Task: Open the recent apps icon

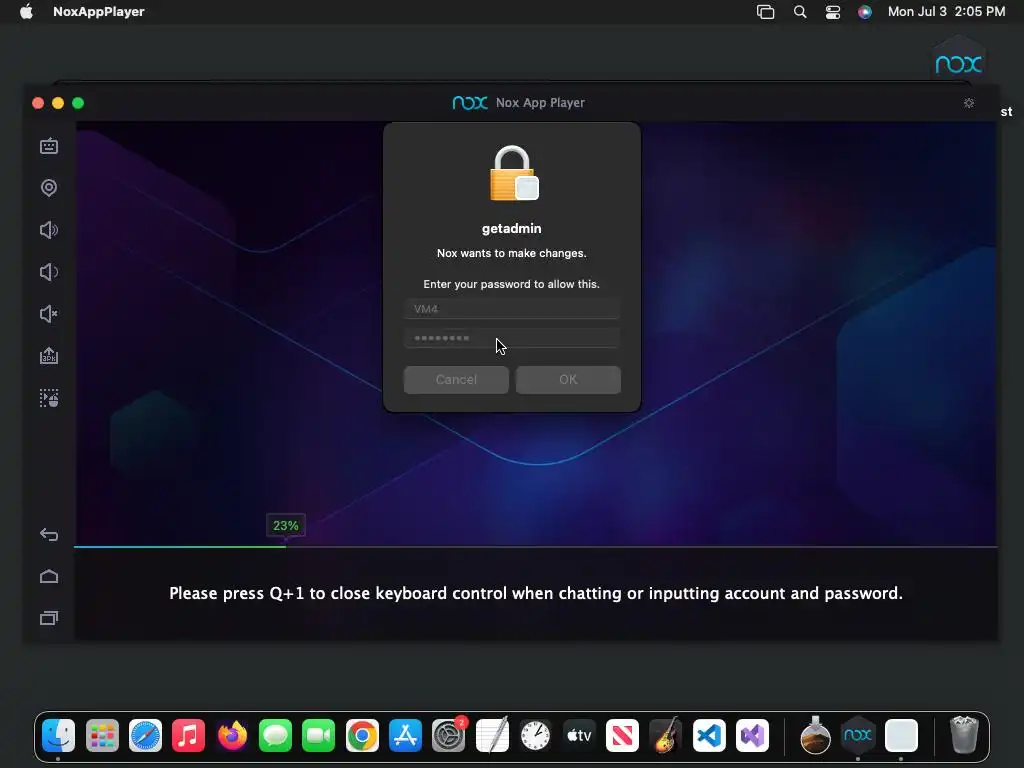Action: [49, 618]
